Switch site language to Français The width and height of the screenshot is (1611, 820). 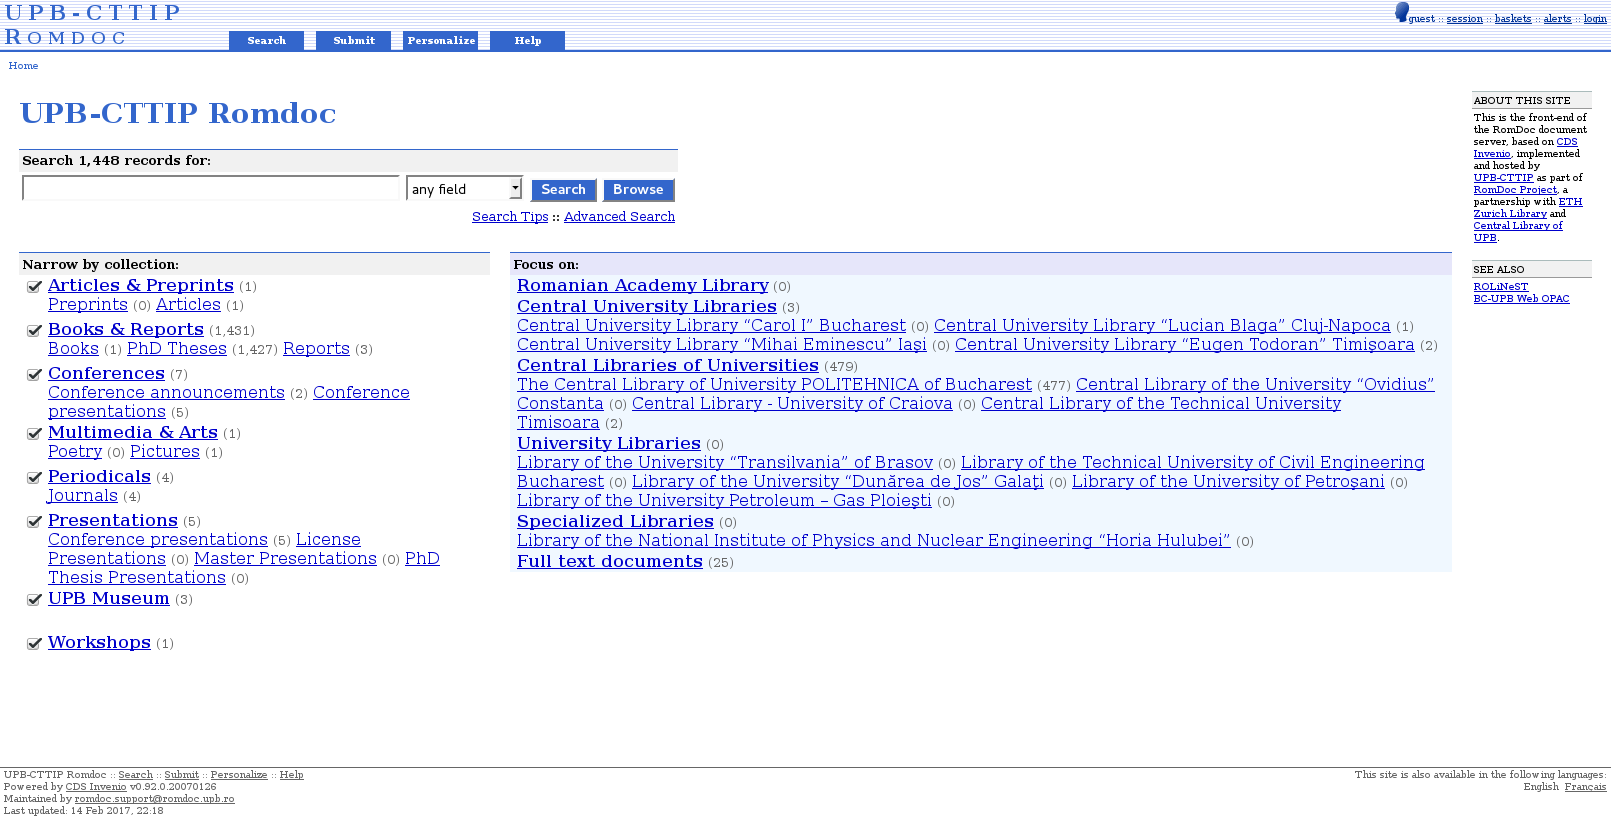tap(1585, 787)
